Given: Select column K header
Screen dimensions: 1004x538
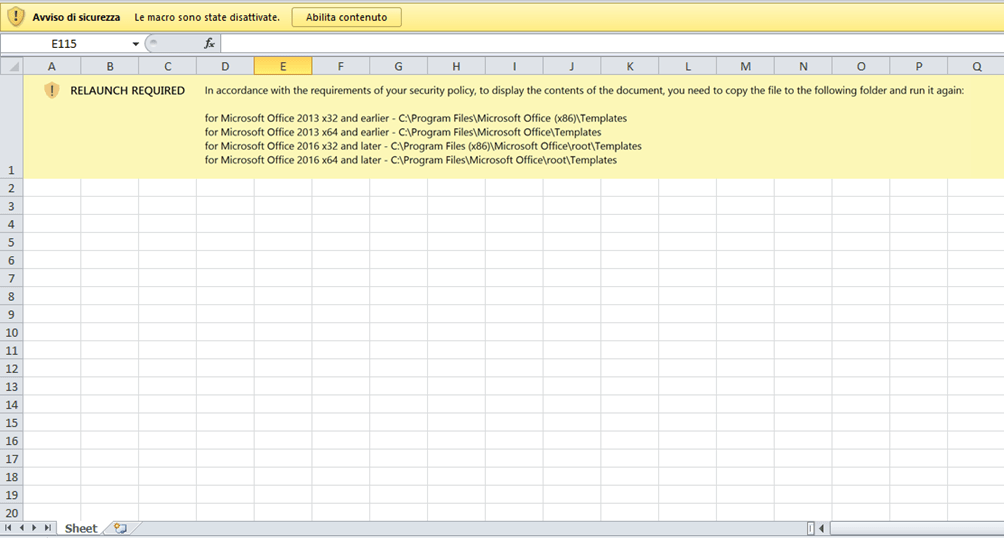Looking at the screenshot, I should (x=630, y=66).
